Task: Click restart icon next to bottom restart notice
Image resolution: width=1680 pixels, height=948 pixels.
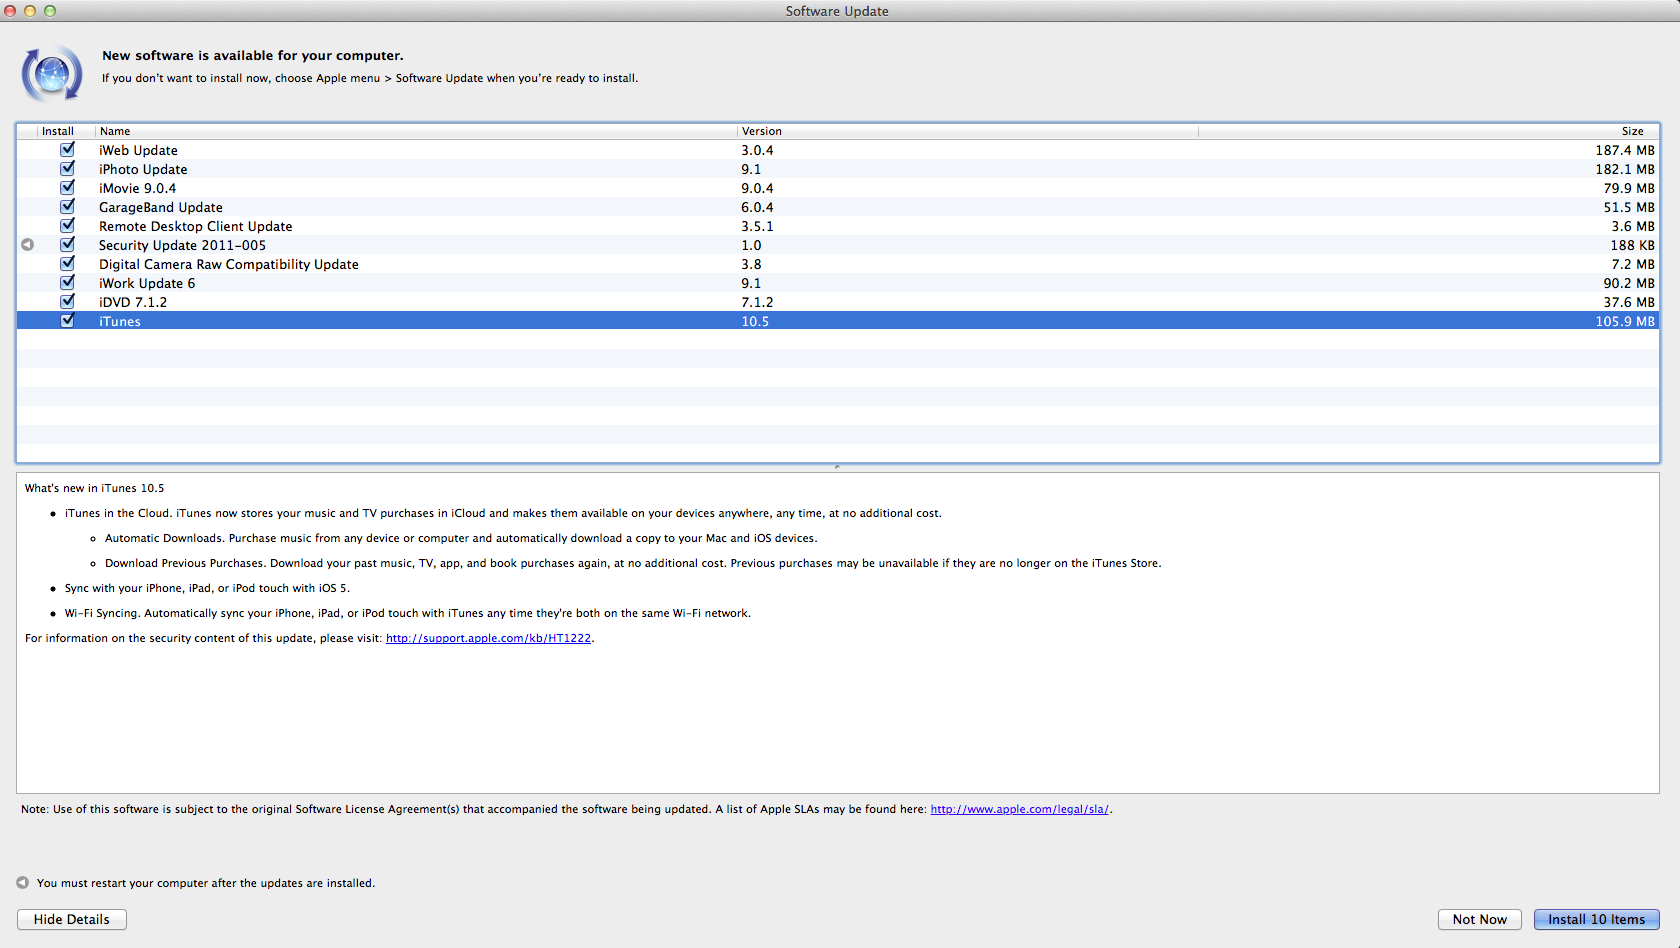Action: tap(22, 883)
